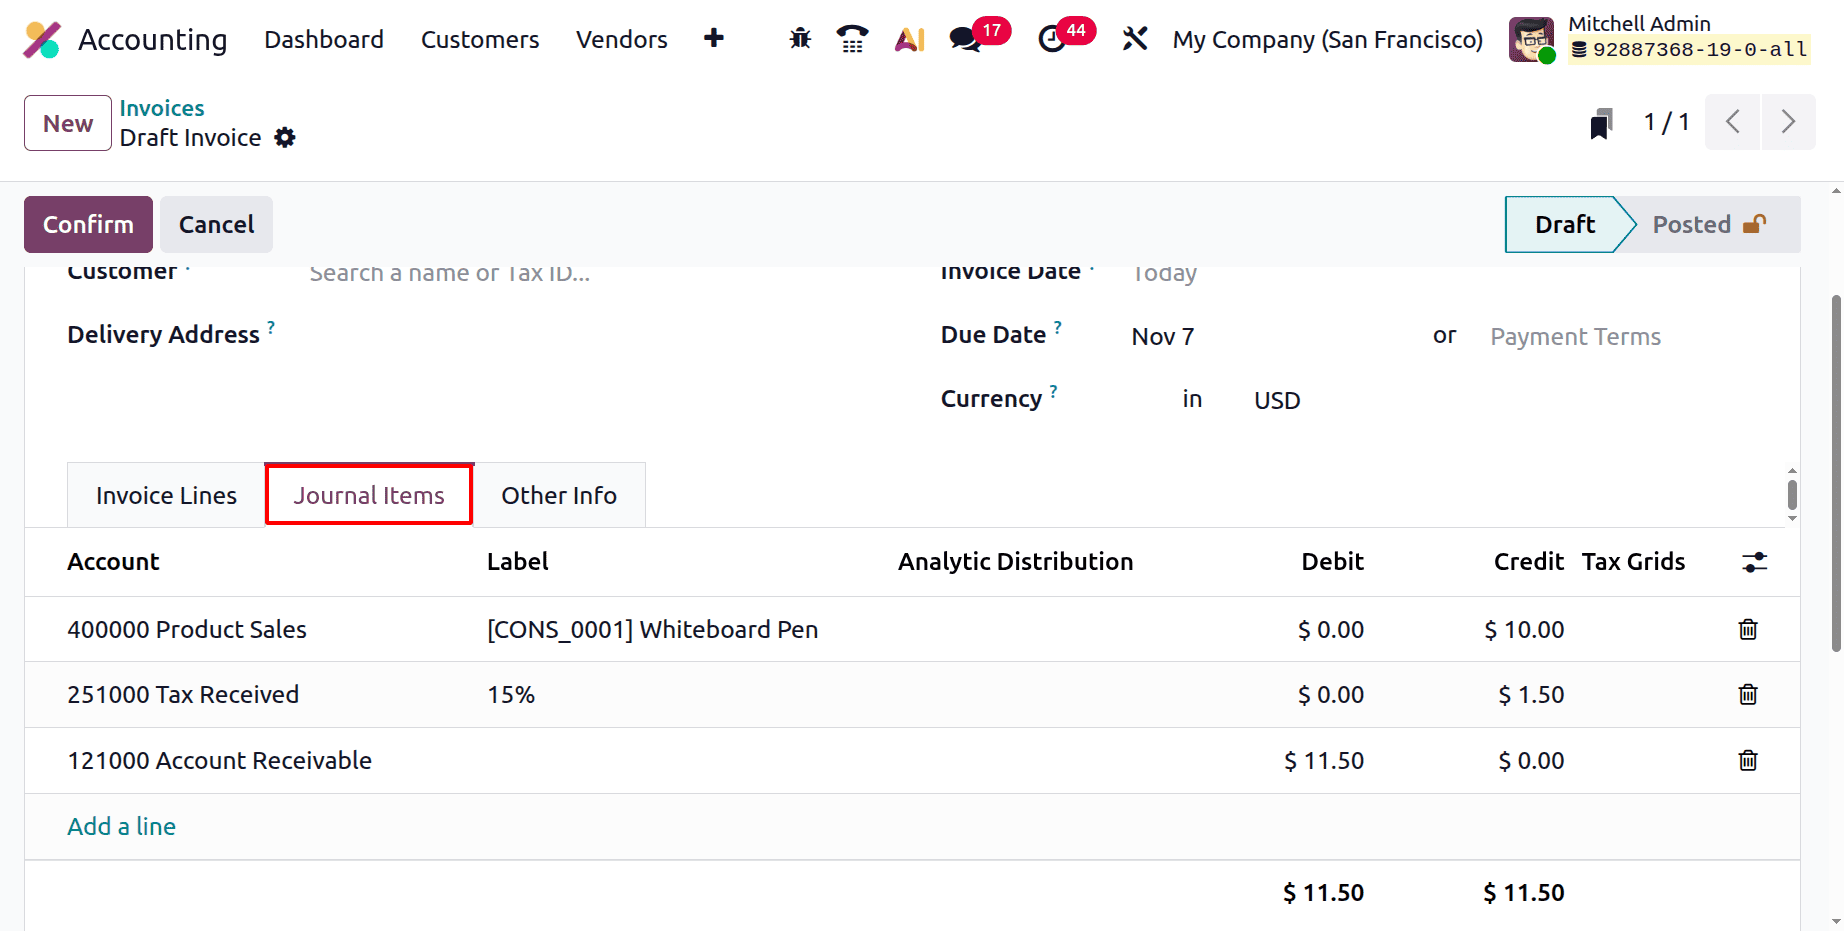
Task: Open the gear settings next to Draft Invoice
Action: 285,137
